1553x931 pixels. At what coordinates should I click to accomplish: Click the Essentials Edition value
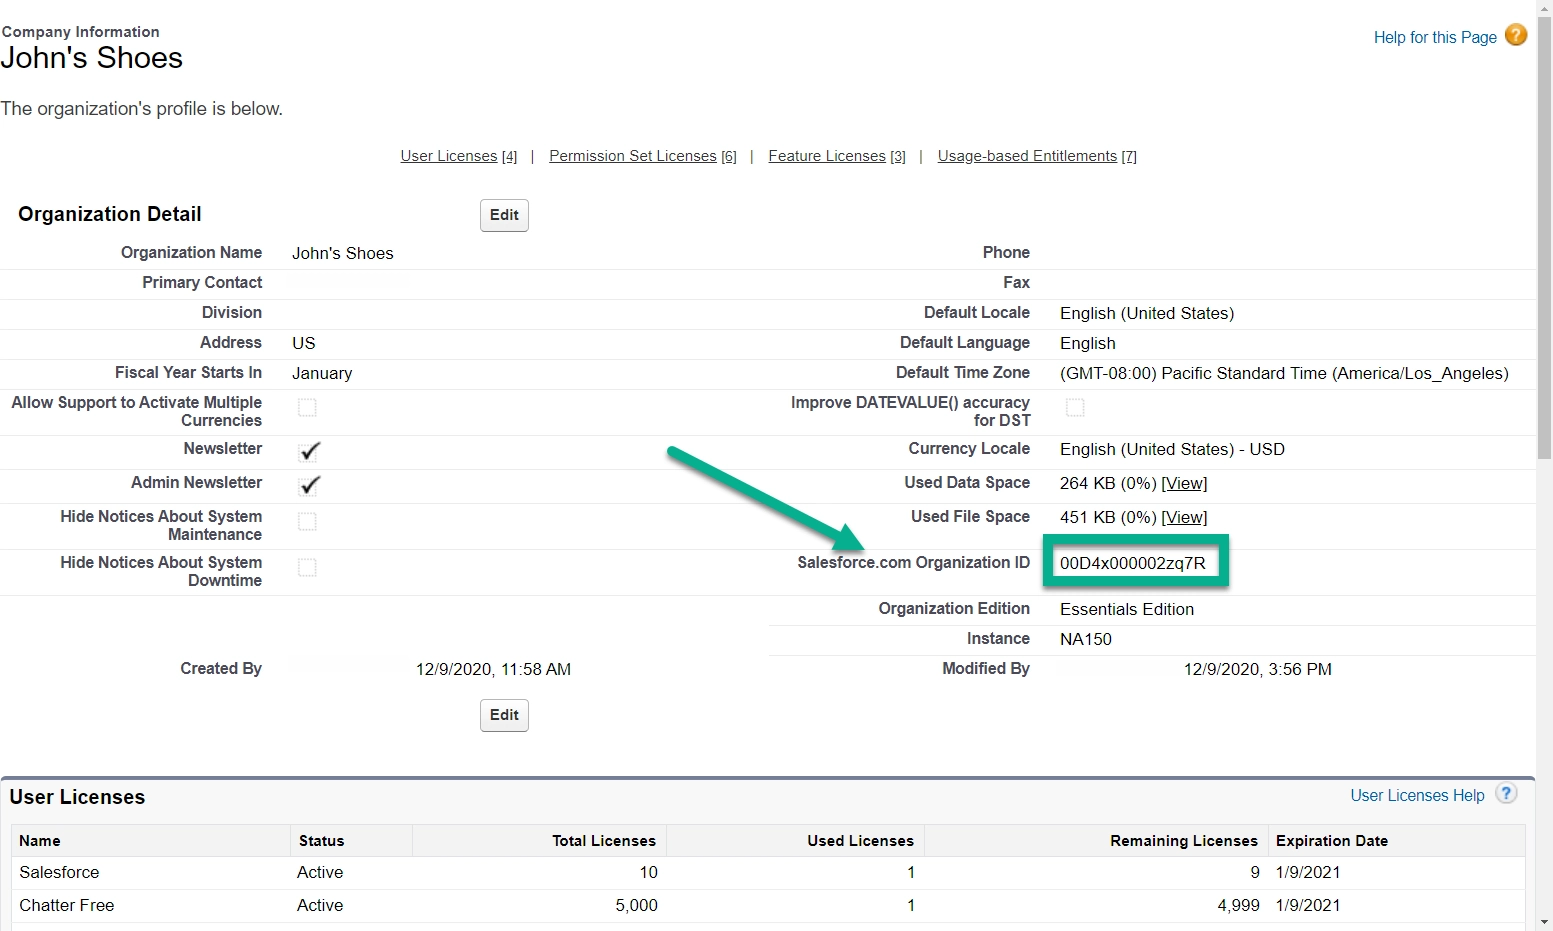[x=1127, y=609]
